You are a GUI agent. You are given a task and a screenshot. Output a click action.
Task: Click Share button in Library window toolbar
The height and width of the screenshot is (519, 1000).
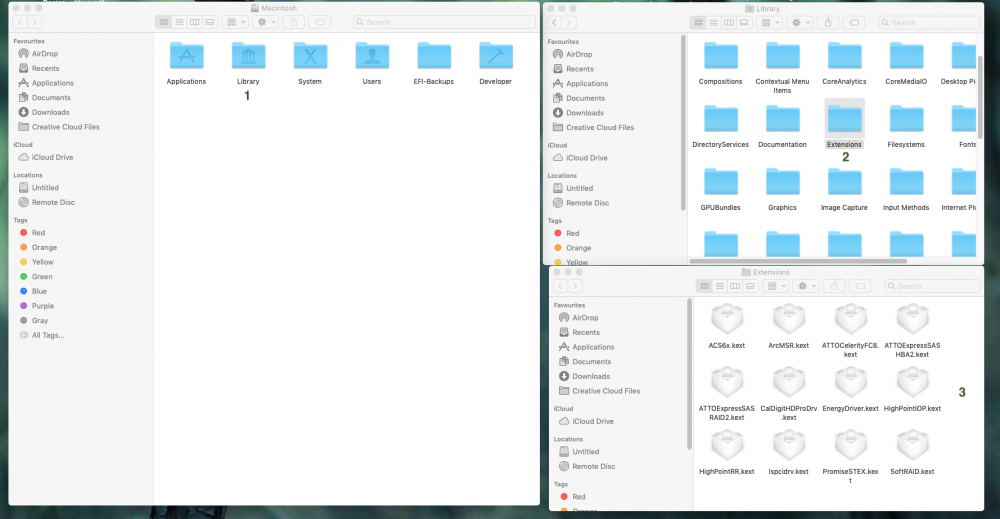(828, 22)
